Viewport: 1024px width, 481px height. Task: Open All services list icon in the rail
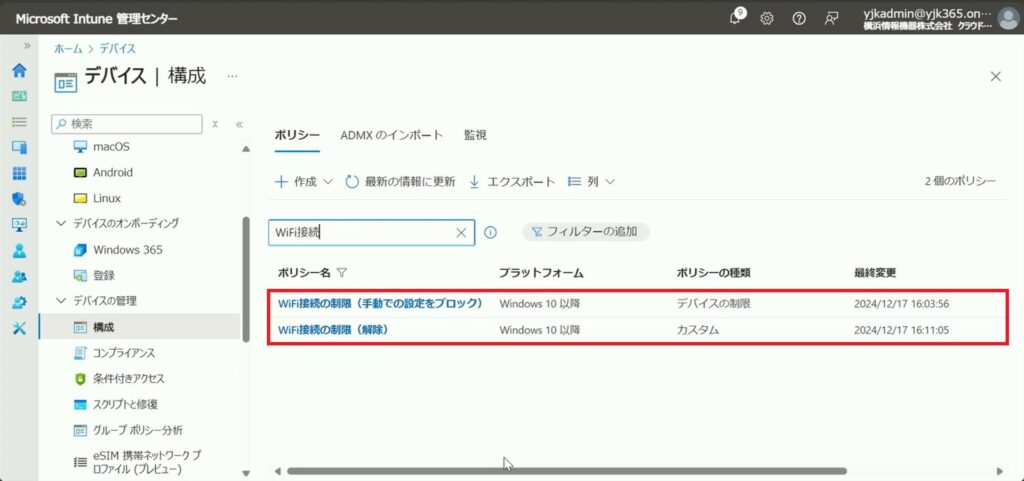(20, 122)
